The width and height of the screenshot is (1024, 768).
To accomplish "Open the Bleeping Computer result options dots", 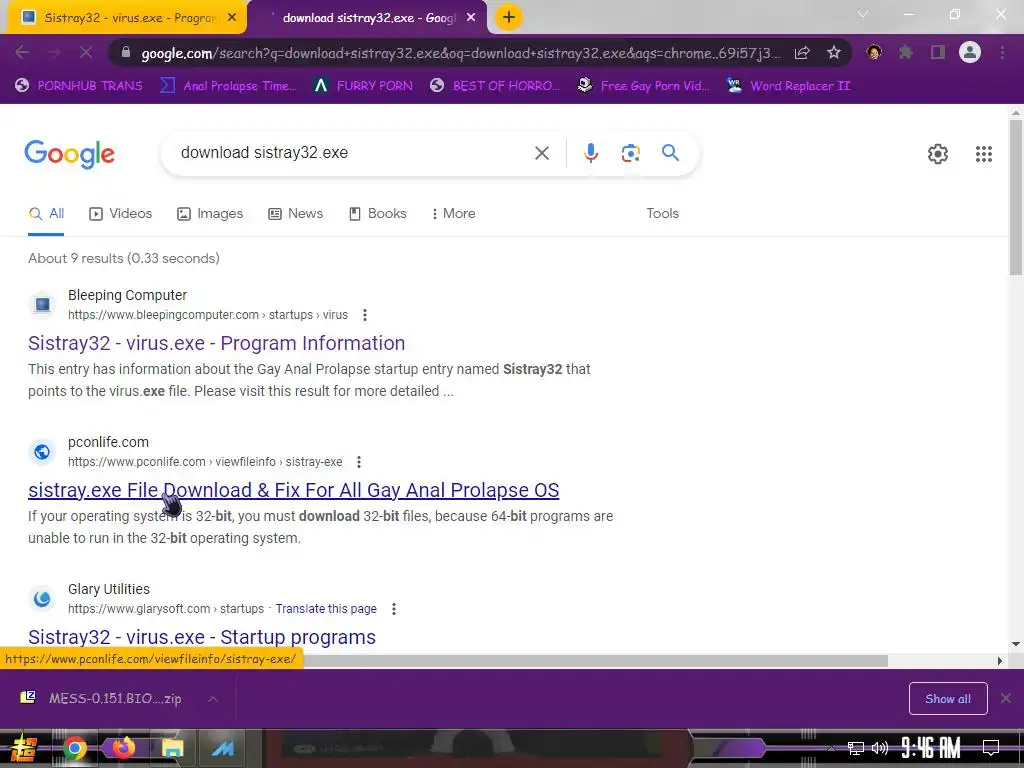I will point(364,315).
